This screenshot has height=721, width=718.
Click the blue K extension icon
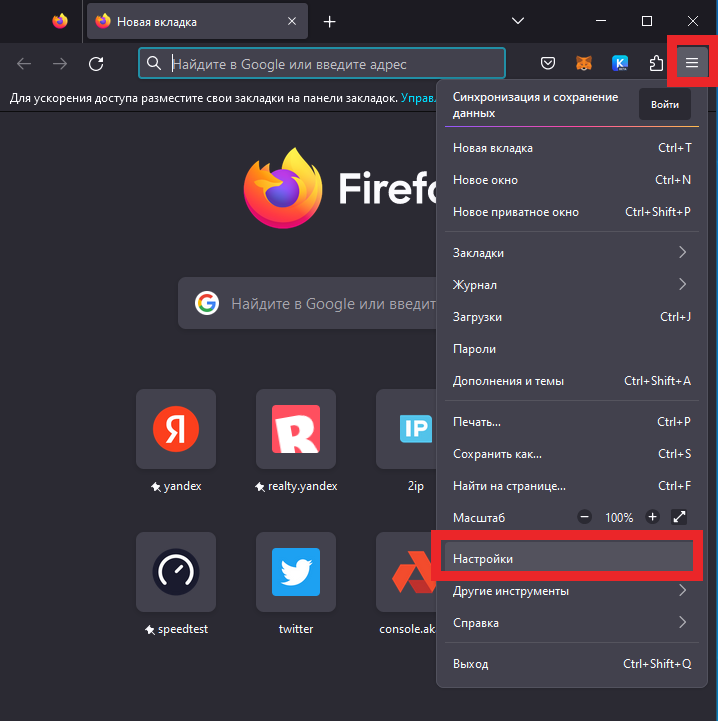(620, 63)
